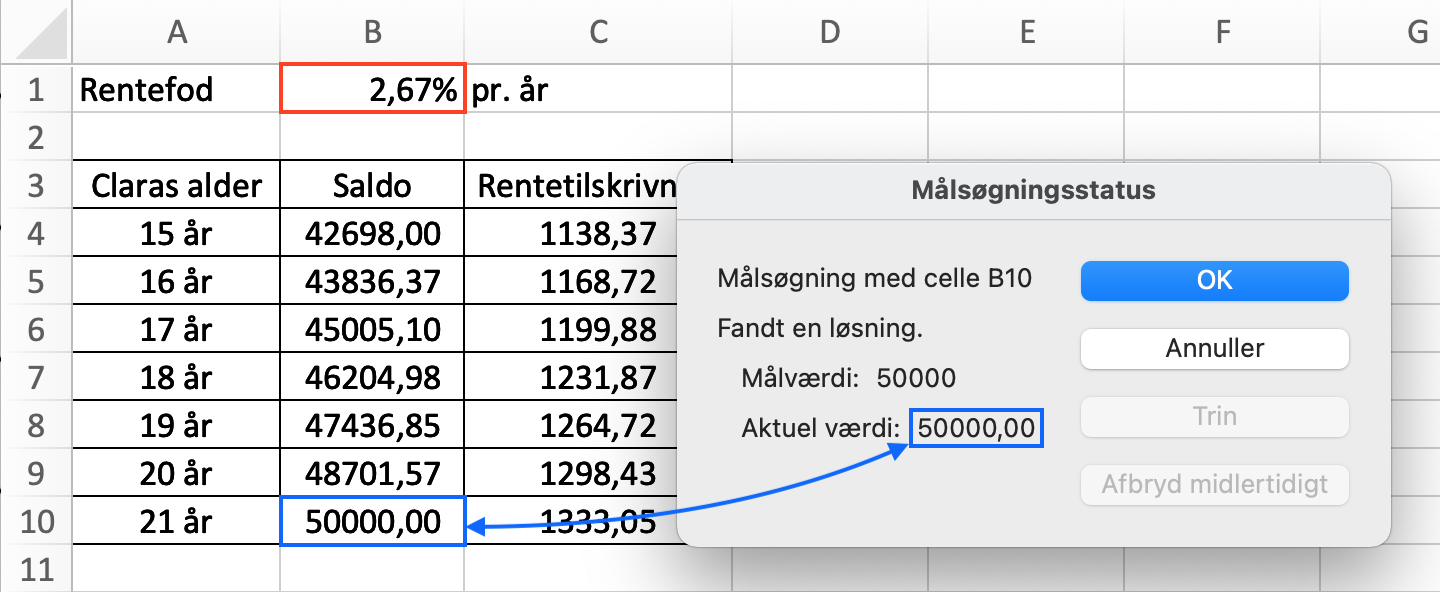
Task: Click the Aktuel værdi 50000,00 field
Action: 976,428
